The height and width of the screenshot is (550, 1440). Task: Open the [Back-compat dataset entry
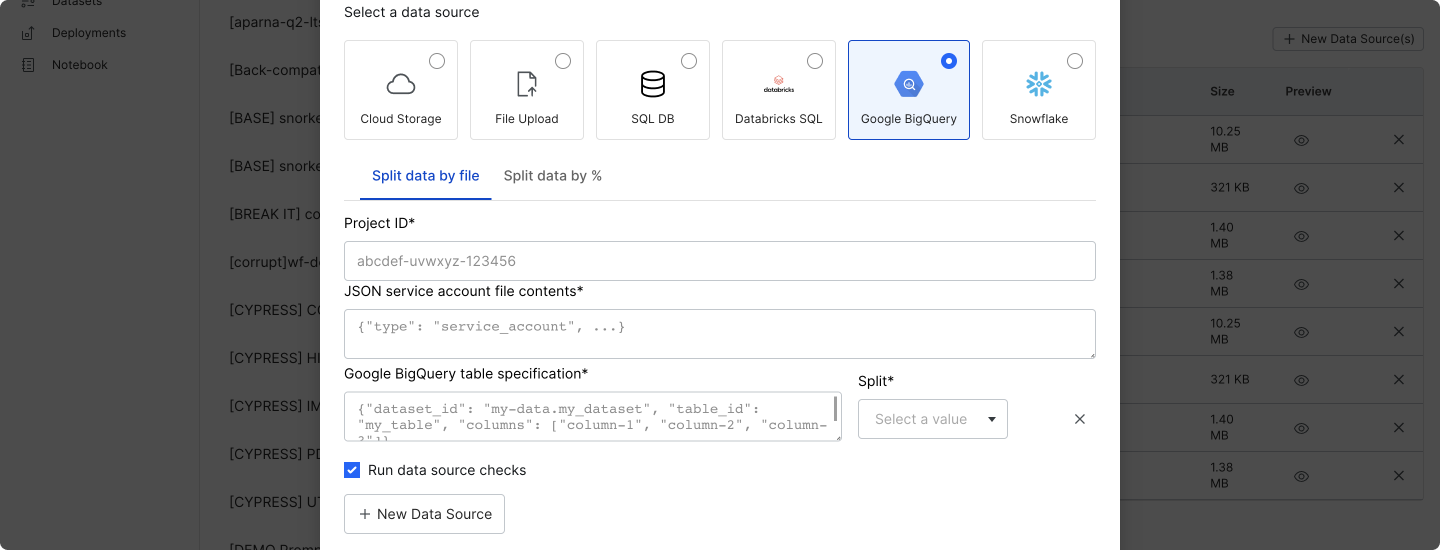point(275,70)
